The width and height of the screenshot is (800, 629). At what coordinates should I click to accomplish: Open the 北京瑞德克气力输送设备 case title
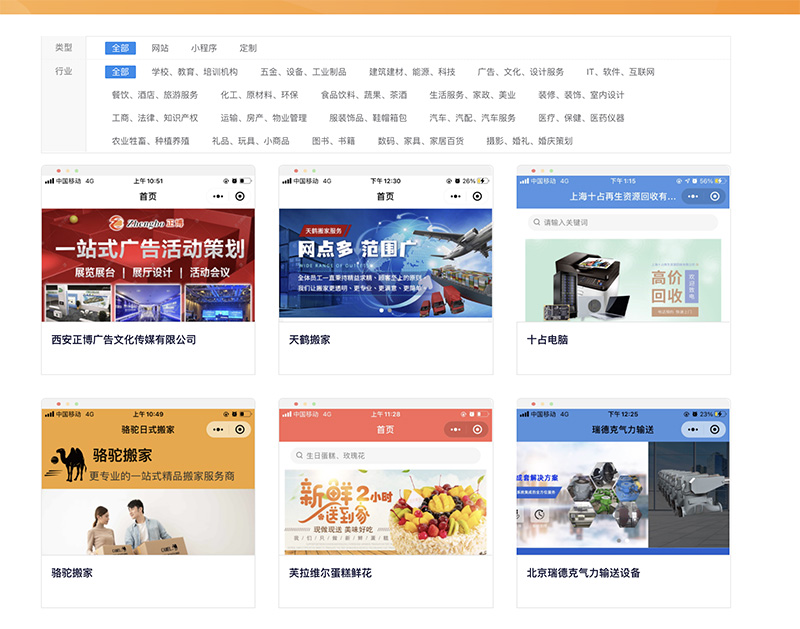[x=583, y=573]
